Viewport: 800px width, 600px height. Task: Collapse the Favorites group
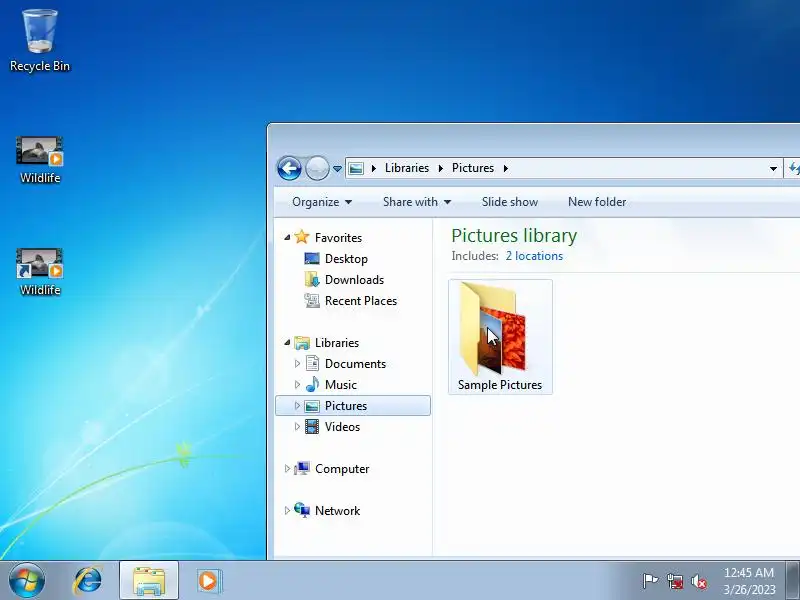287,238
